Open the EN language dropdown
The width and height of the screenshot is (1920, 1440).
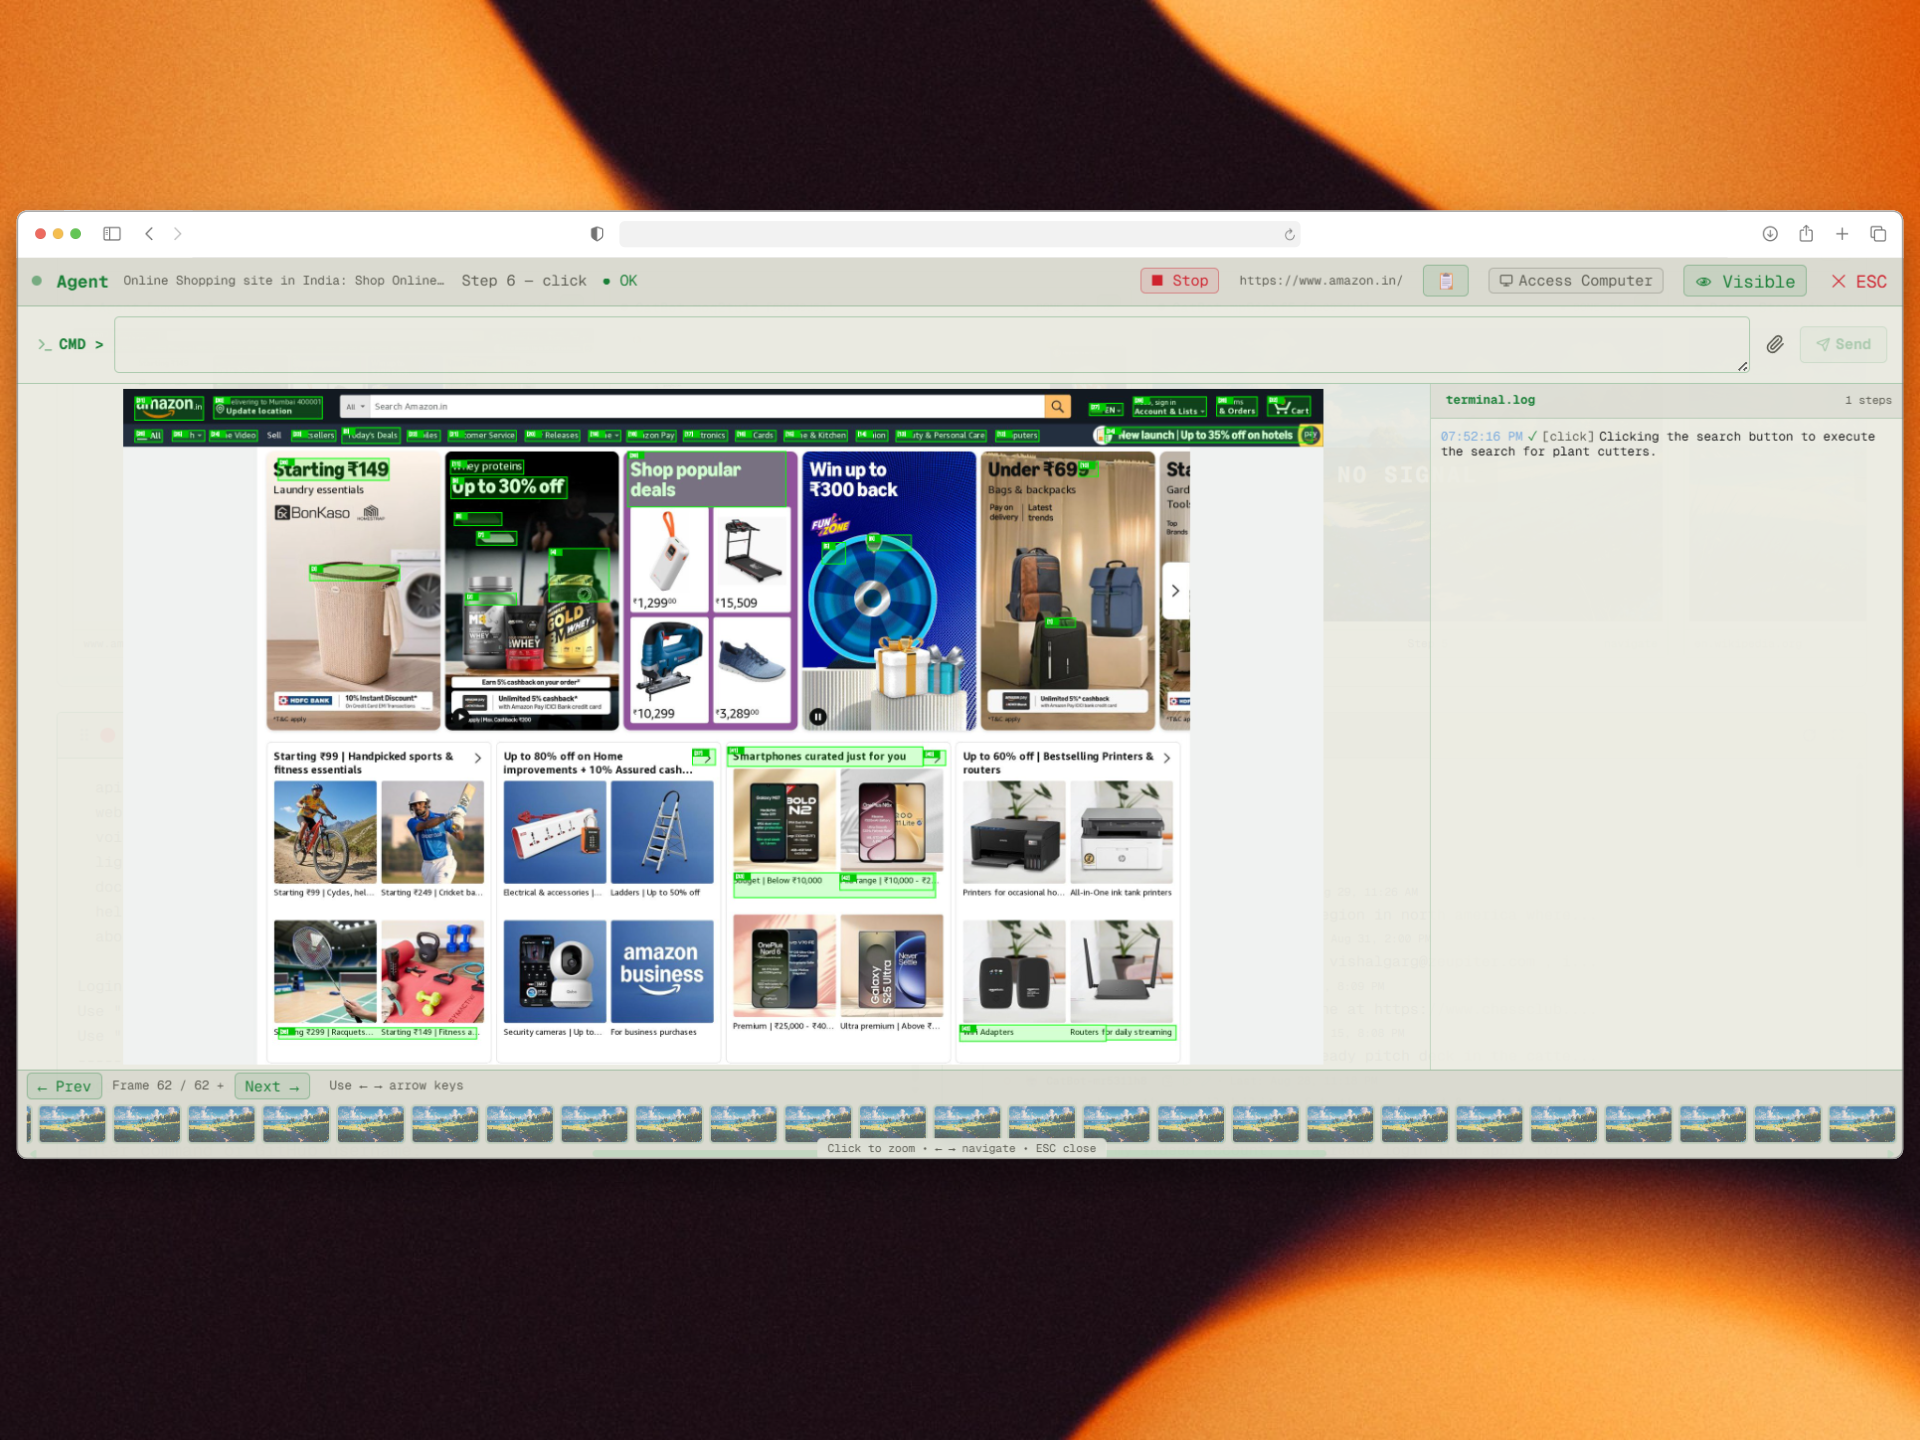click(x=1106, y=409)
